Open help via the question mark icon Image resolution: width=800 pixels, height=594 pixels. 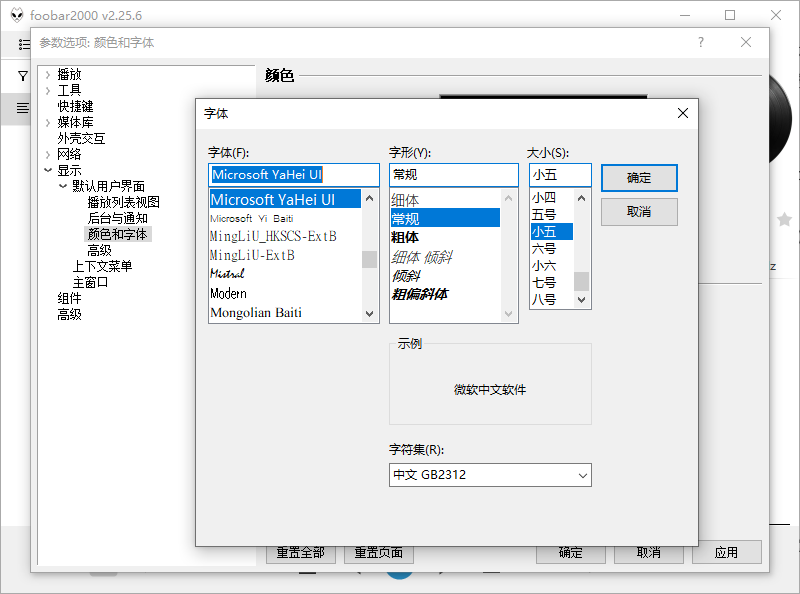coord(700,43)
